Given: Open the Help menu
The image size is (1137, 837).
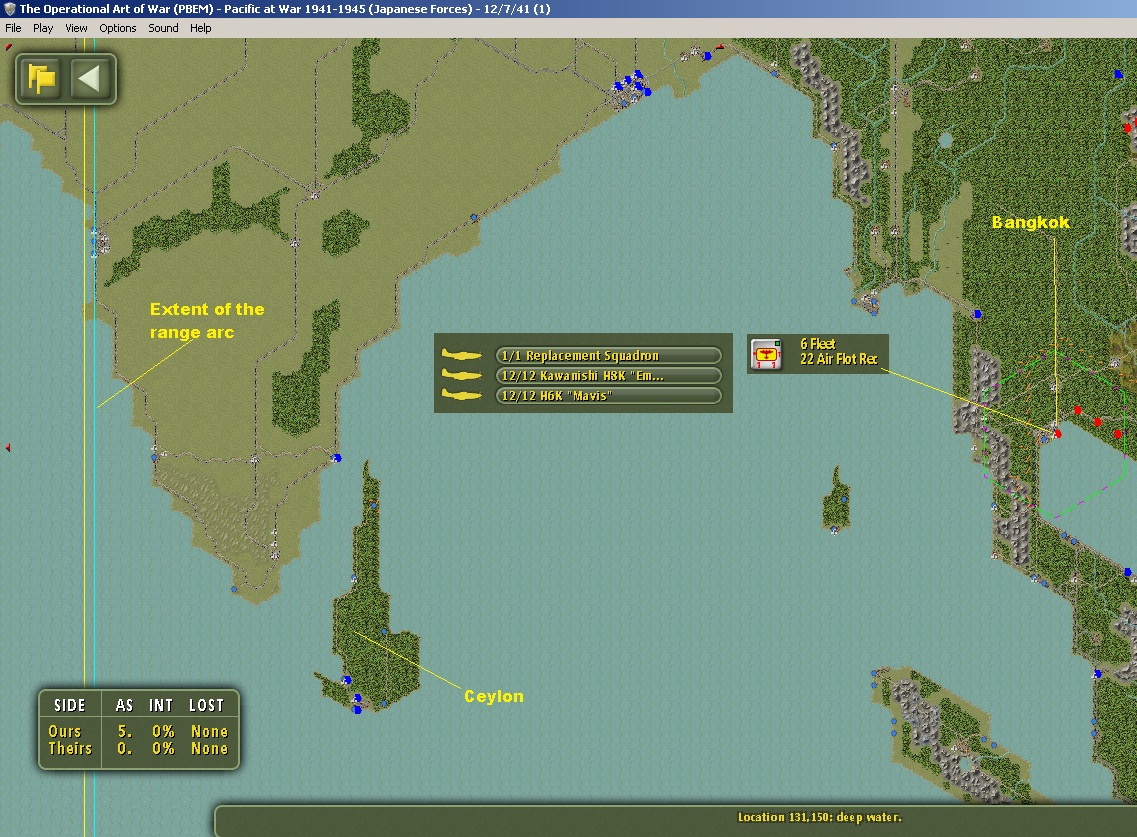Looking at the screenshot, I should [x=201, y=28].
